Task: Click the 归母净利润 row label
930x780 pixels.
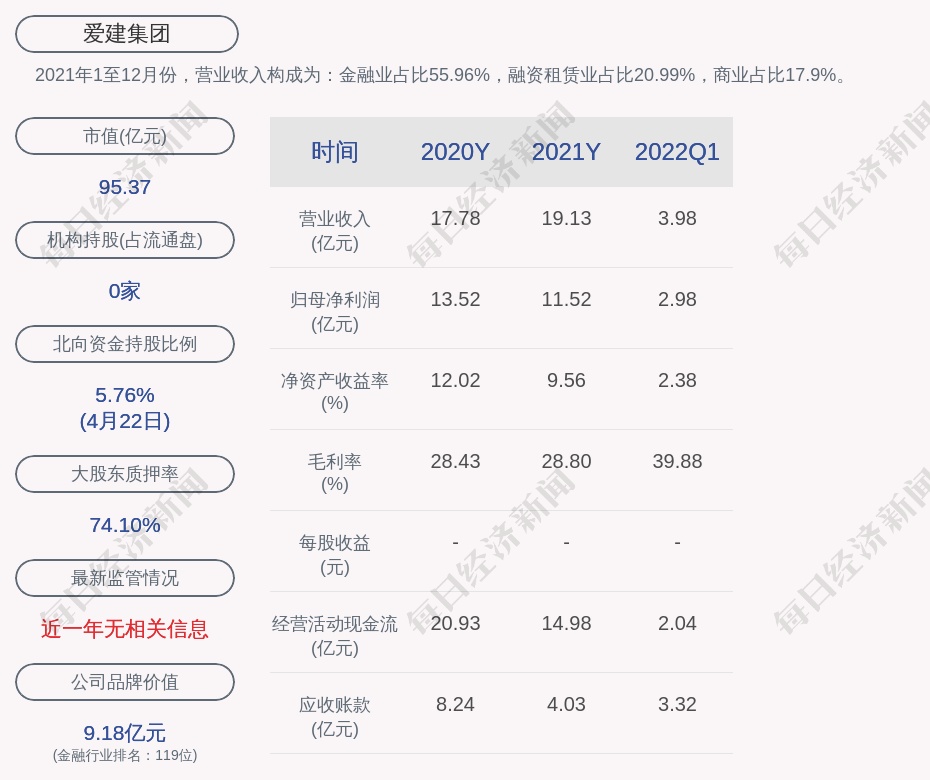Action: [335, 312]
